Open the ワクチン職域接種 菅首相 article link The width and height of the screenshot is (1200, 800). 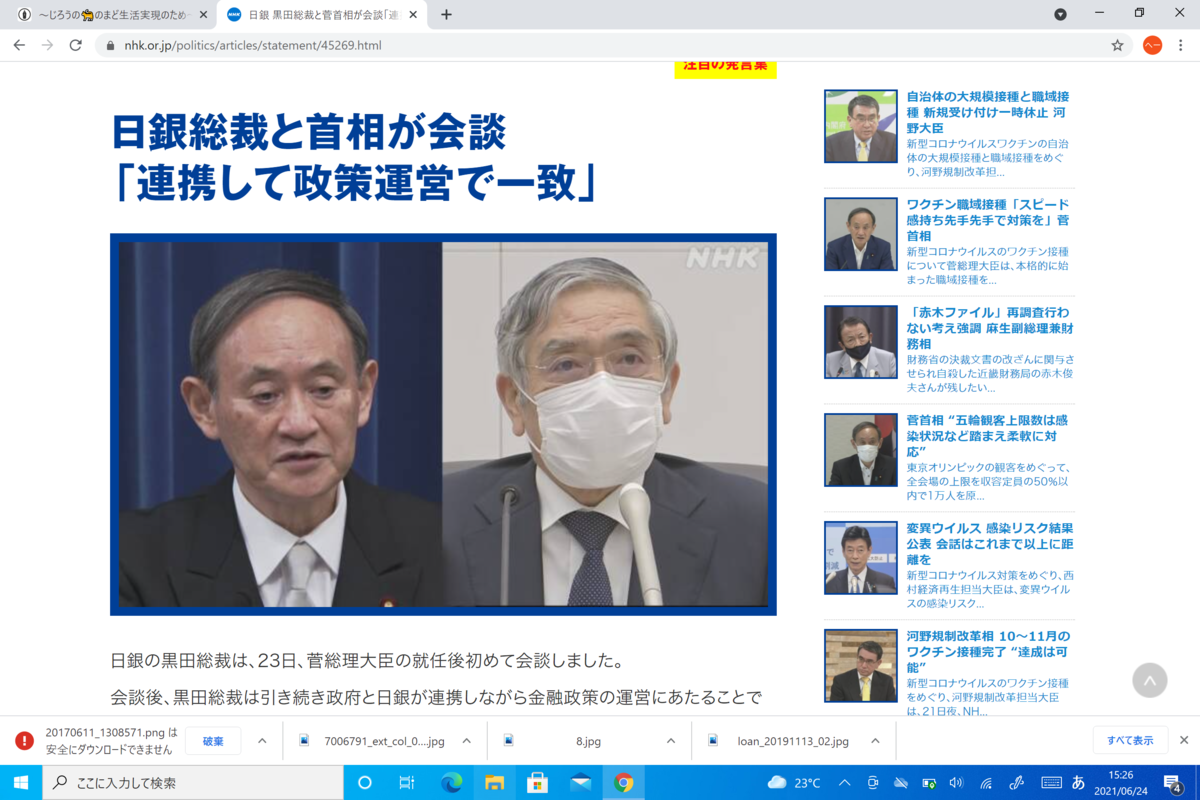coord(988,219)
